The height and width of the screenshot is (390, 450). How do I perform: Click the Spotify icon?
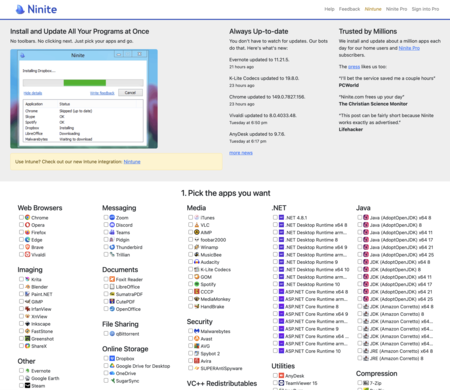tap(197, 284)
